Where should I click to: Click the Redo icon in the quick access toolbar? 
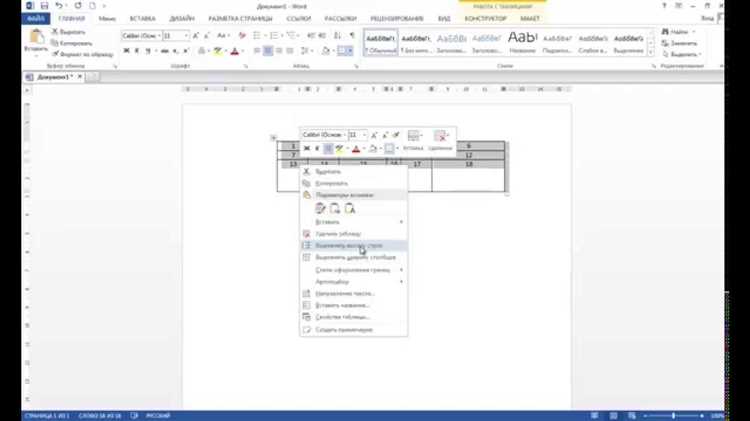point(77,6)
